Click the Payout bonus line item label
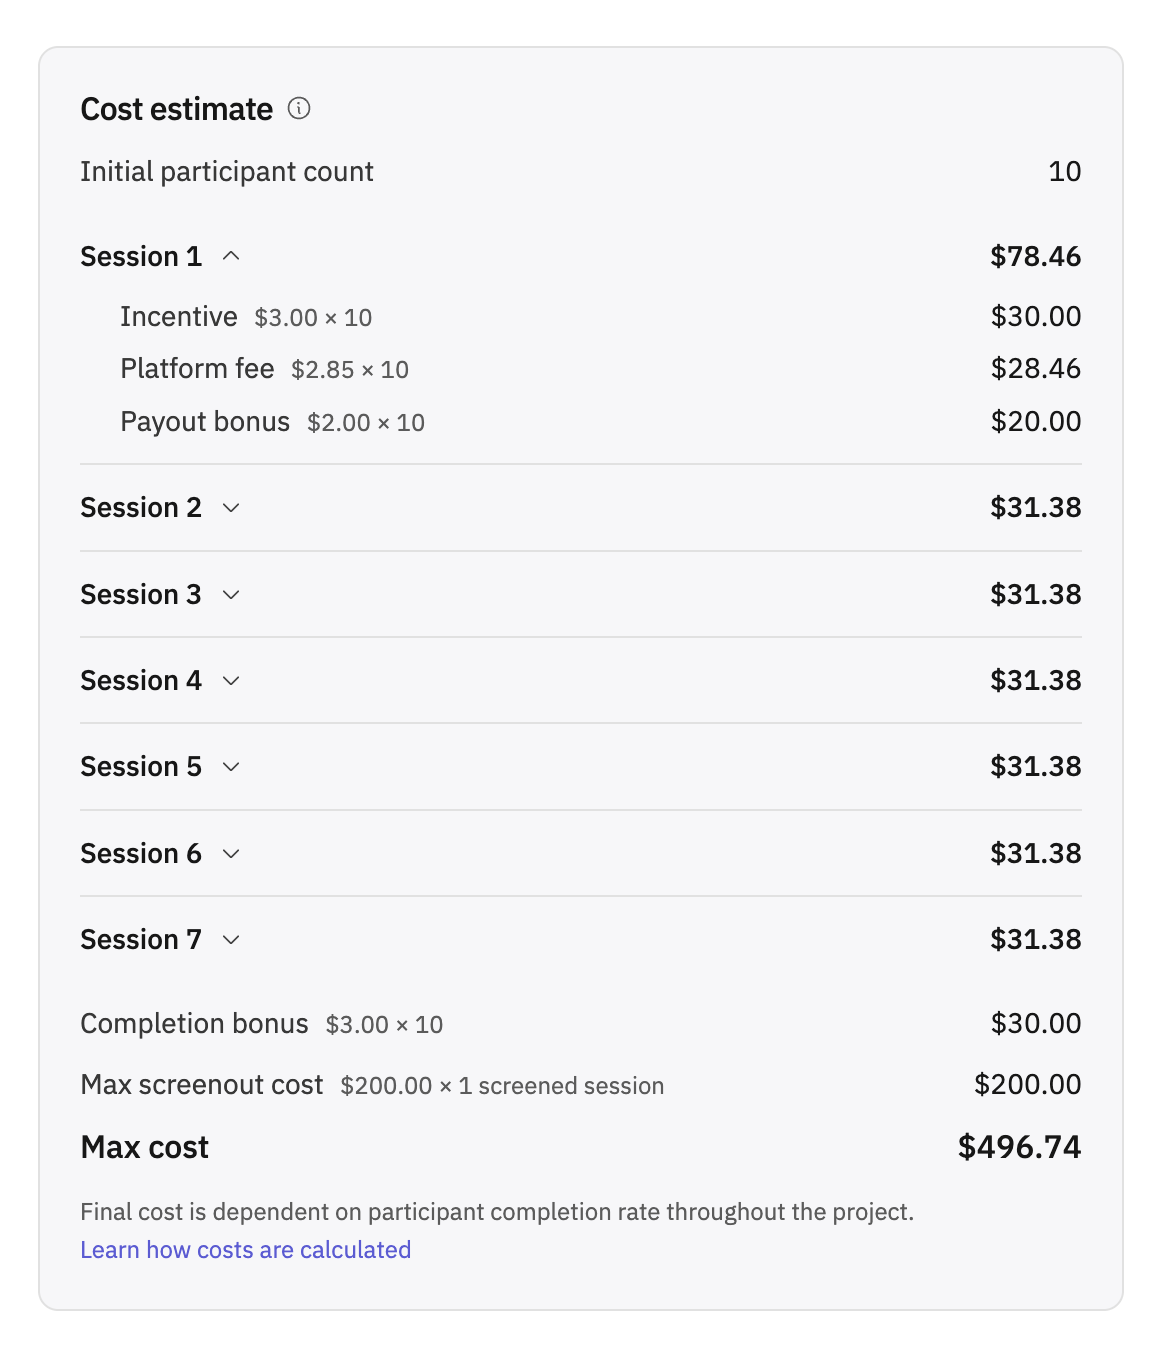This screenshot has width=1170, height=1346. [x=205, y=422]
